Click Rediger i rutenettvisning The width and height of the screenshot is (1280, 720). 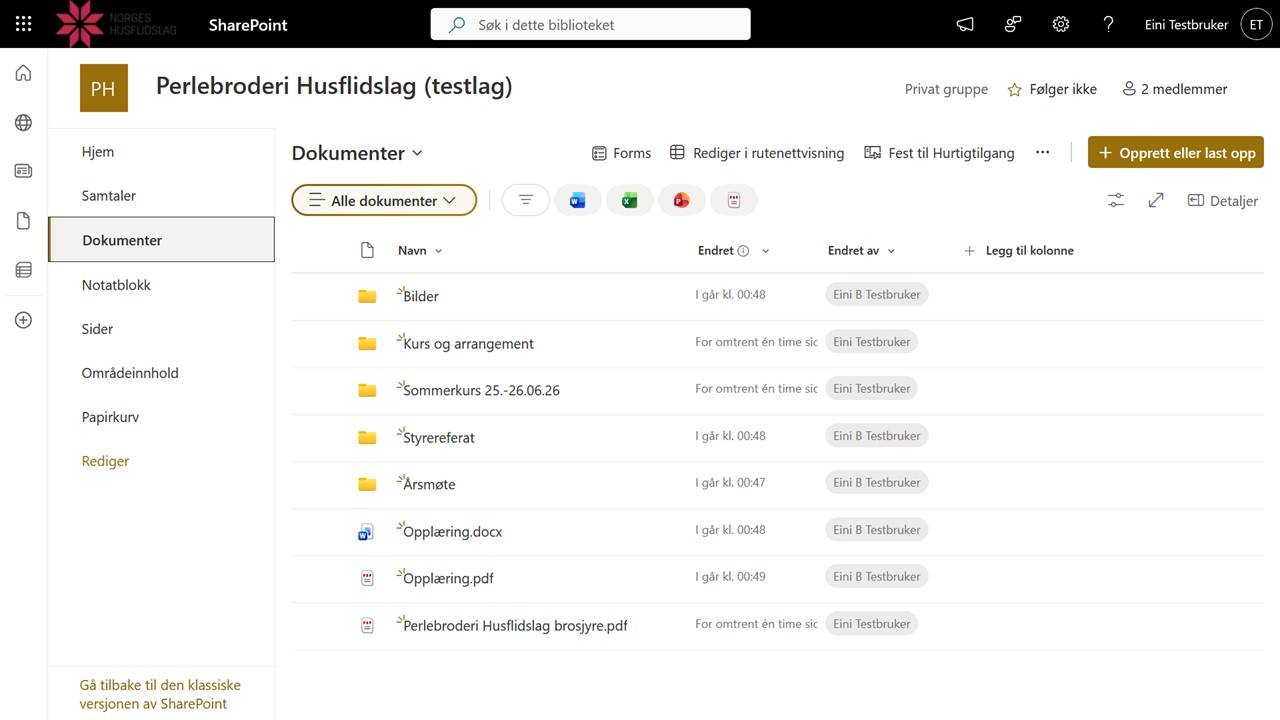click(x=756, y=153)
